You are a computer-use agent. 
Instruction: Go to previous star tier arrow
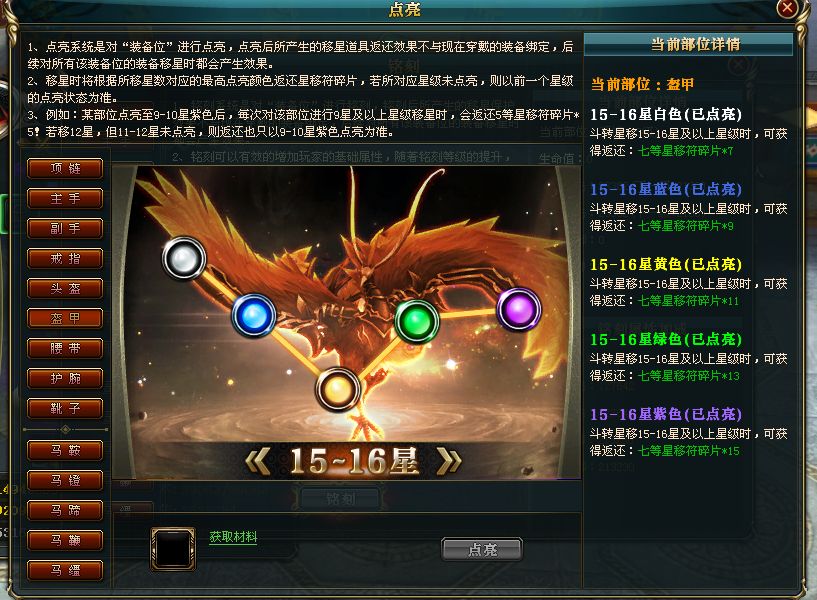(x=257, y=461)
